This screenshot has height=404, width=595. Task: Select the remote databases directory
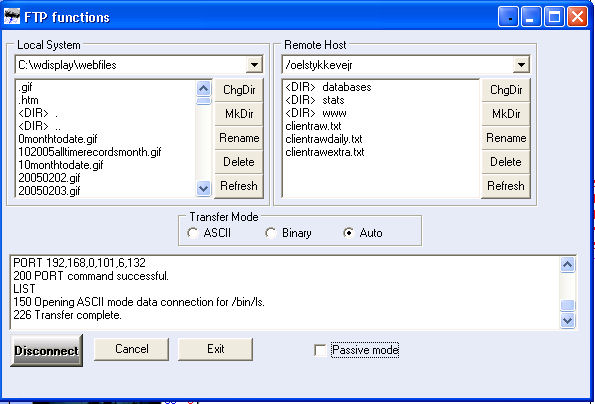click(x=328, y=87)
